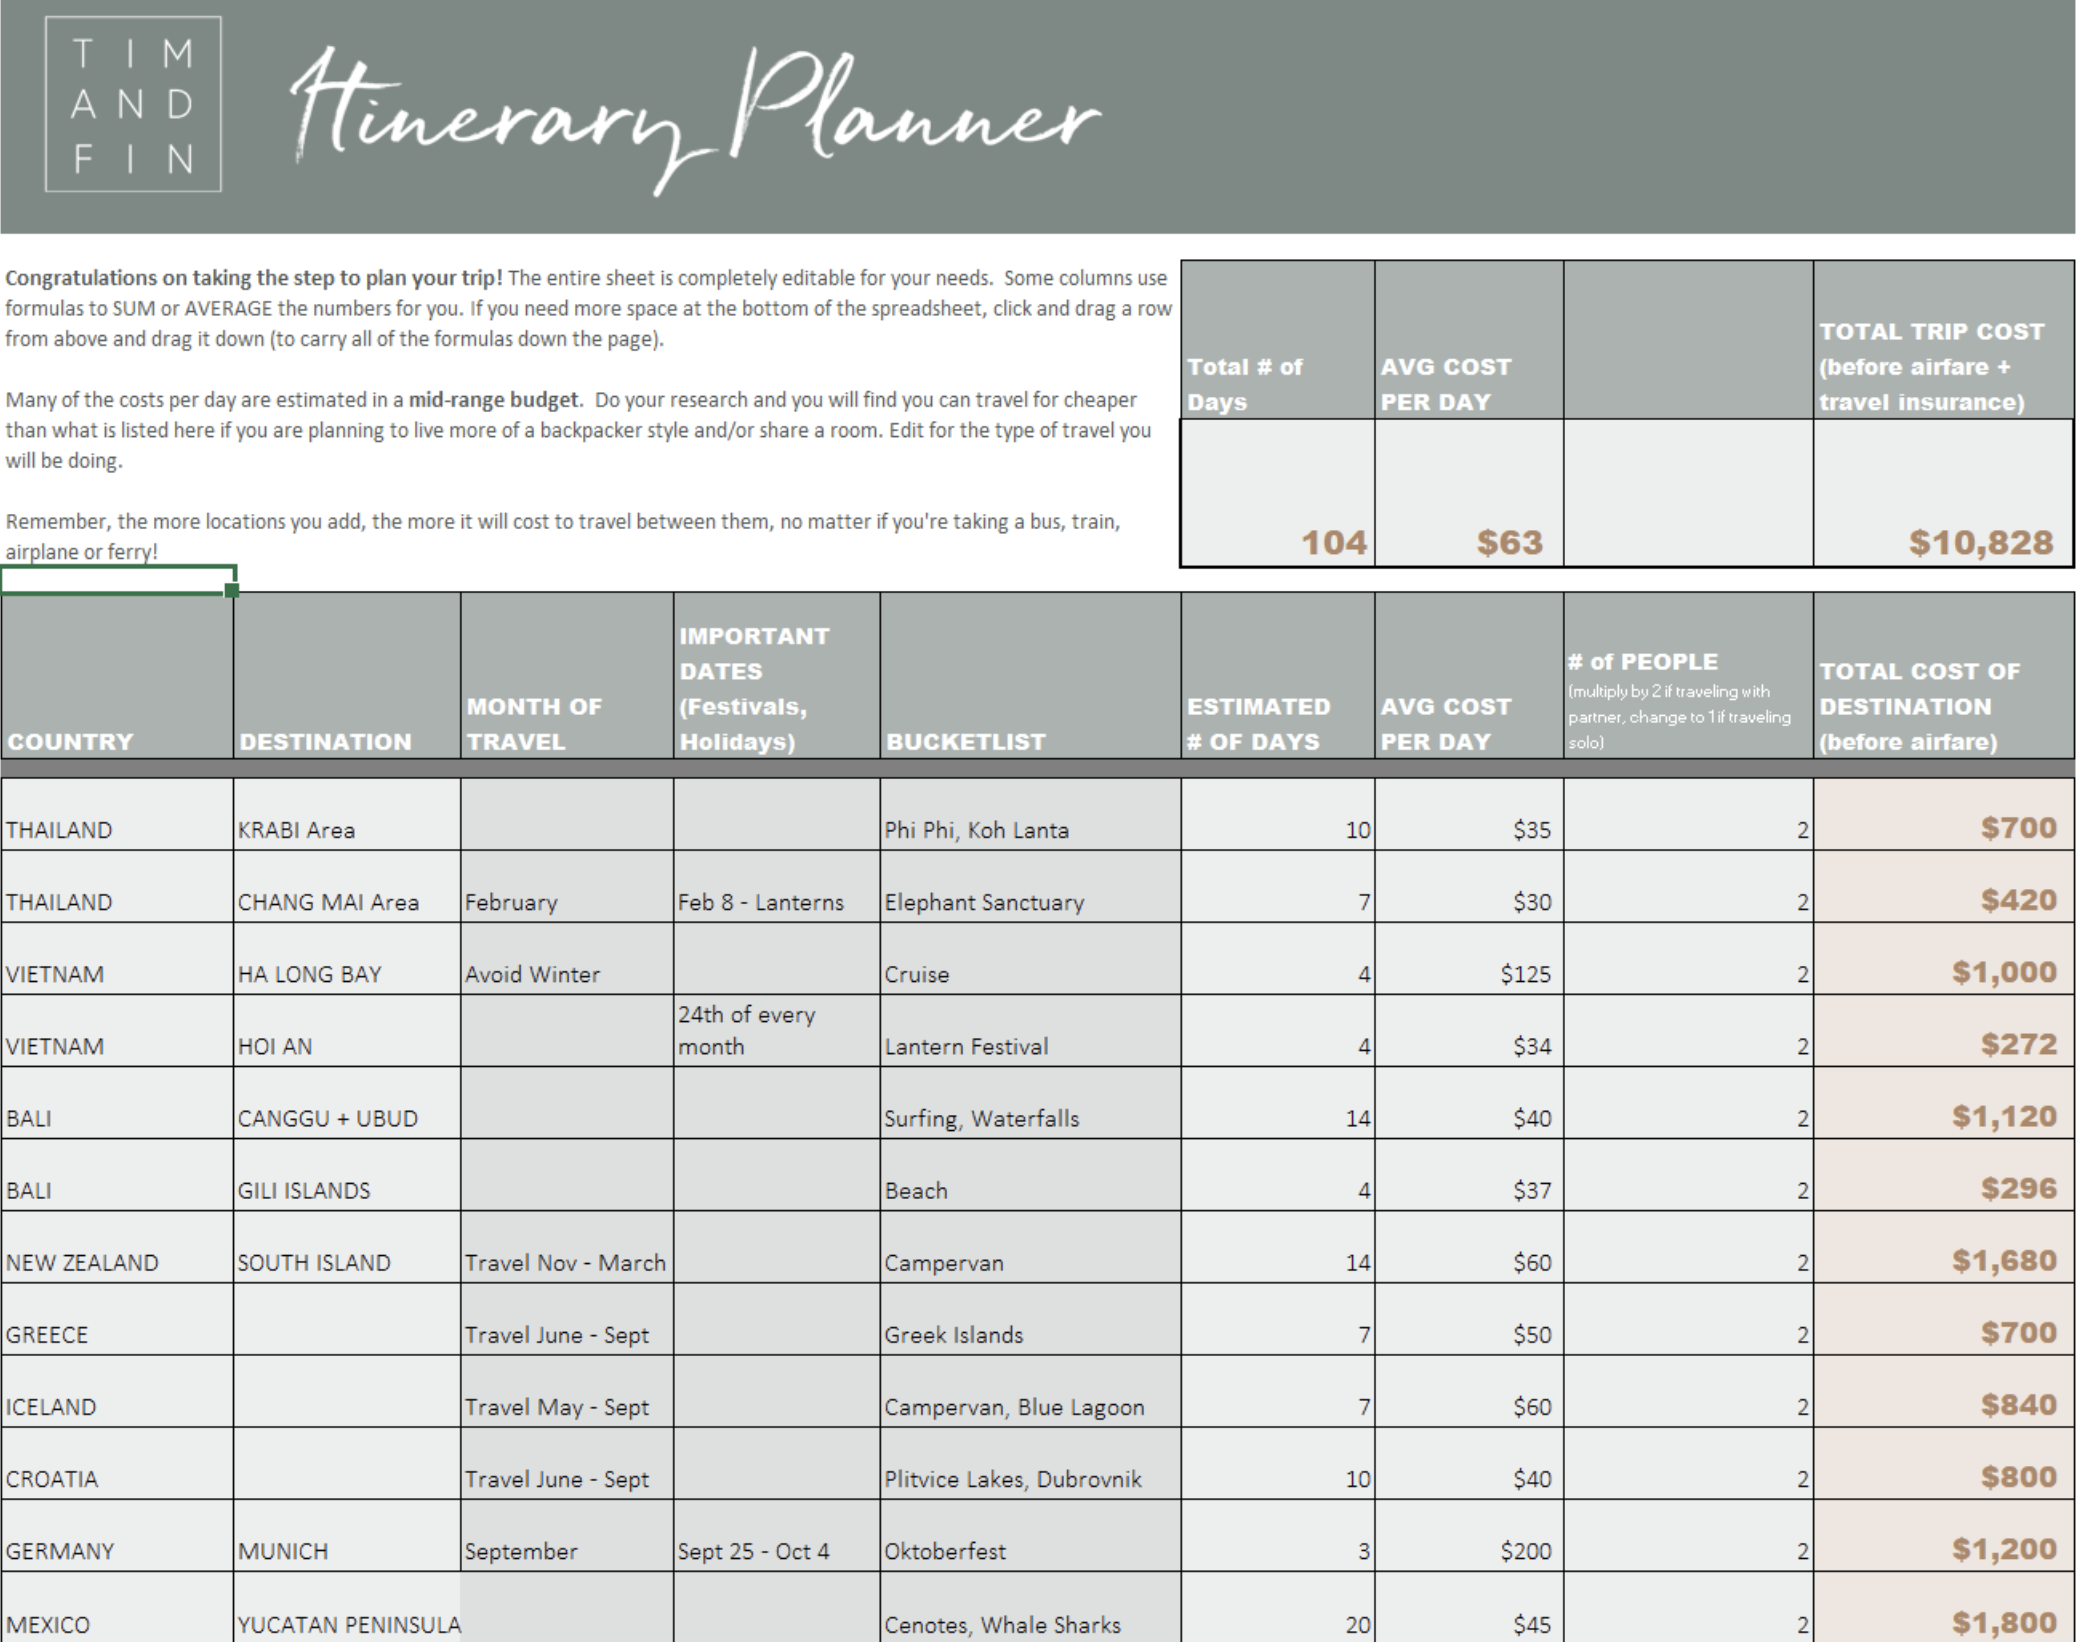Click the ESTIMATED # OF DAYS header
This screenshot has height=1642, width=2076.
pos(1278,676)
